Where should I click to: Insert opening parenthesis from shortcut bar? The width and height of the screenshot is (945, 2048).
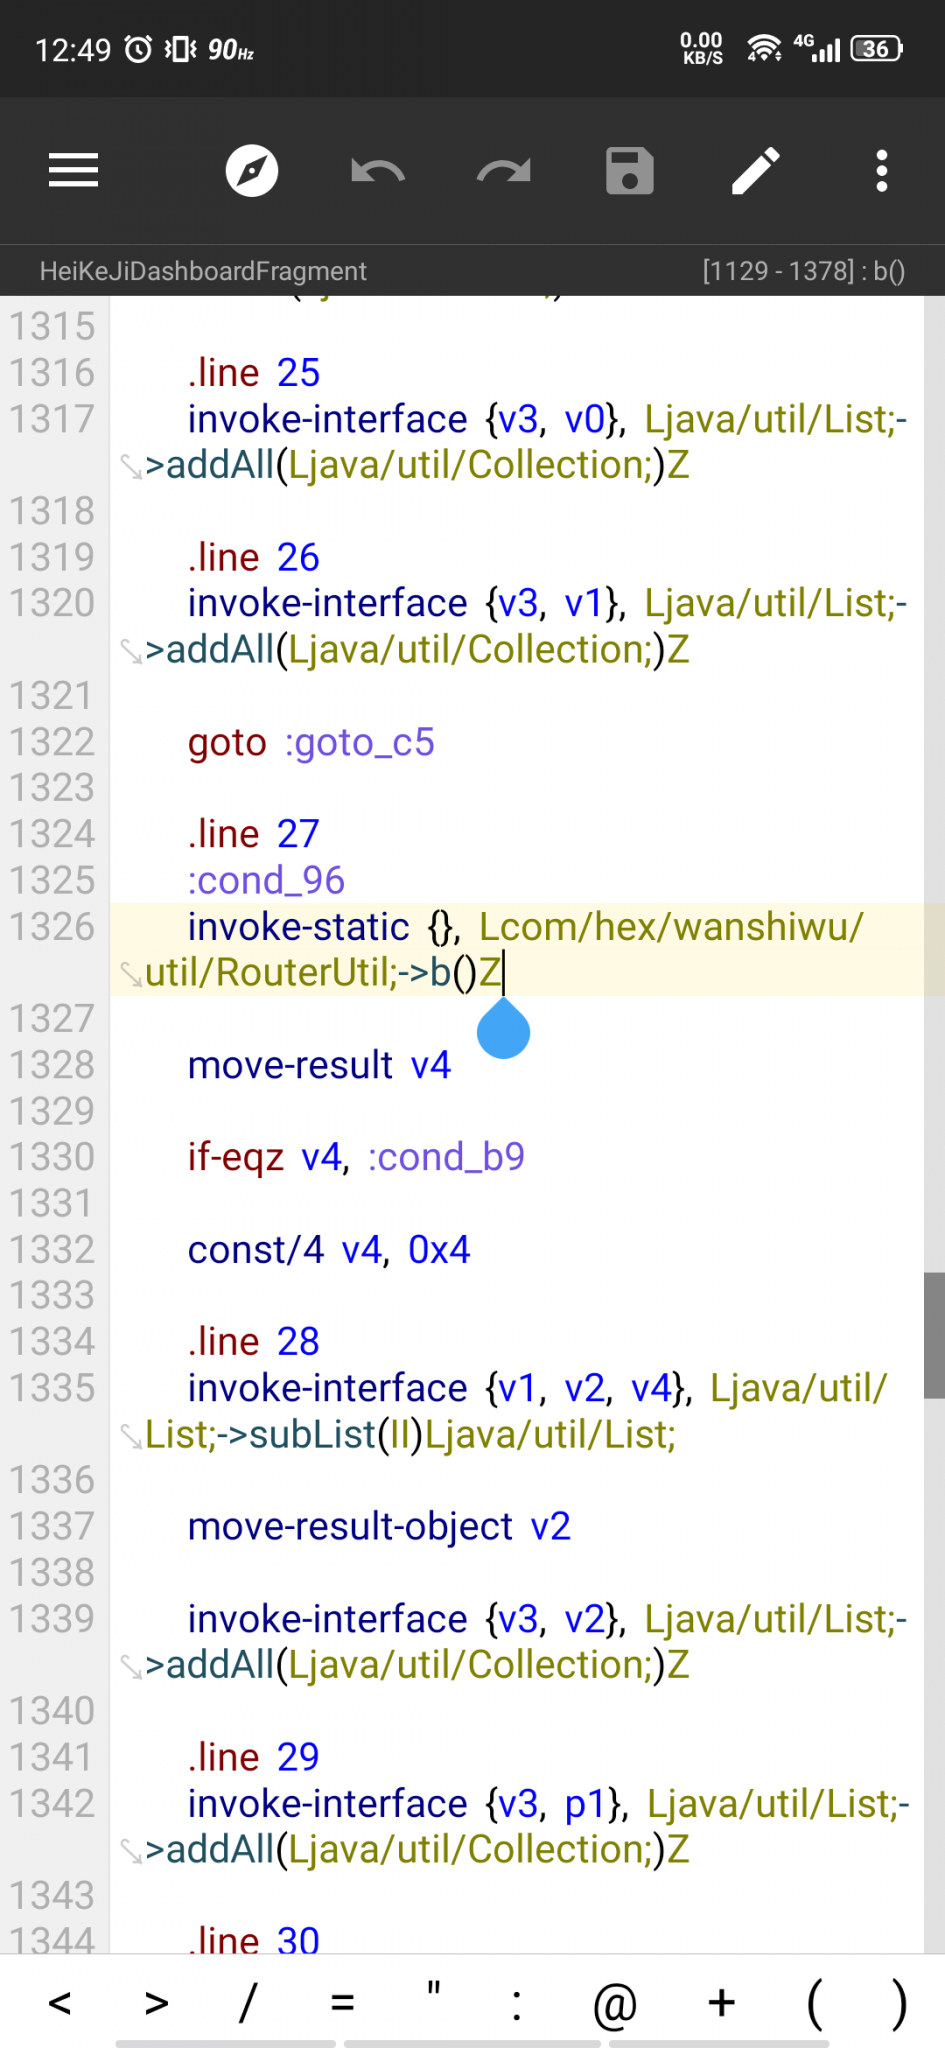(815, 2003)
